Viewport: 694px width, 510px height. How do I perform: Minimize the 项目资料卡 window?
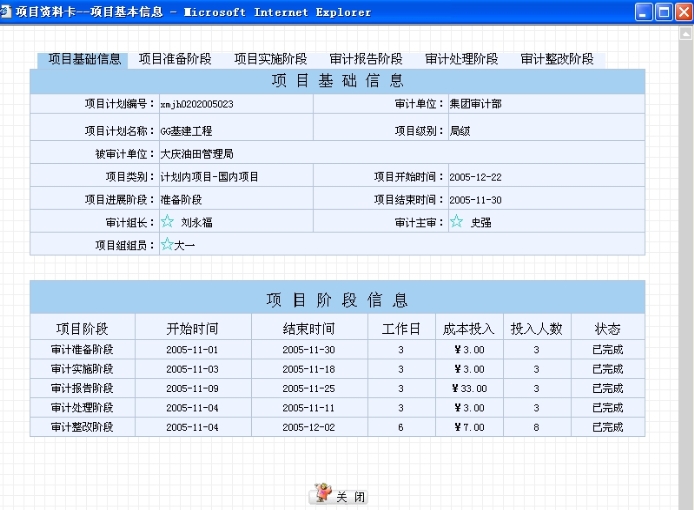(643, 12)
